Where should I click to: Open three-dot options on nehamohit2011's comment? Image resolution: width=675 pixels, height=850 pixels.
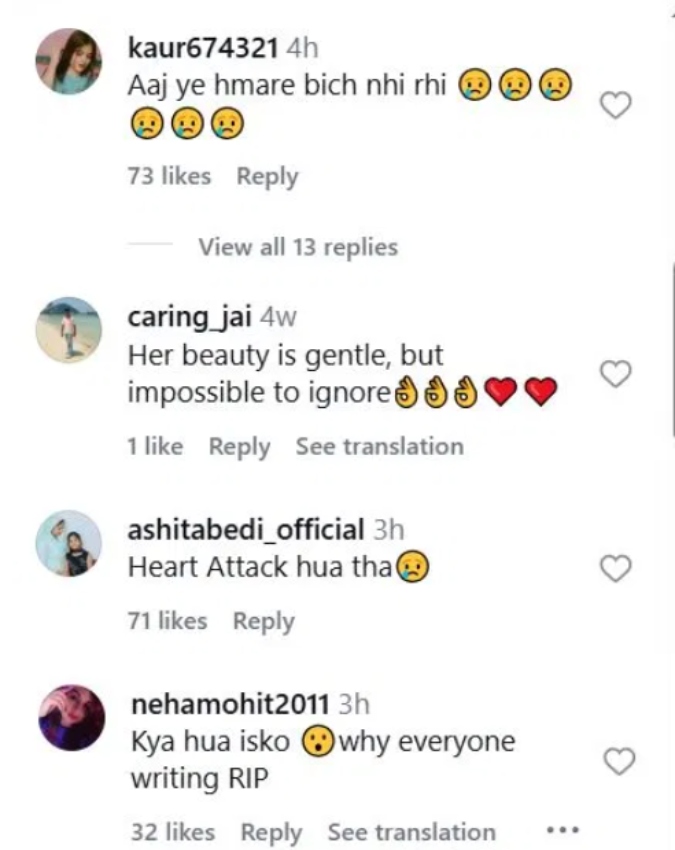562,830
